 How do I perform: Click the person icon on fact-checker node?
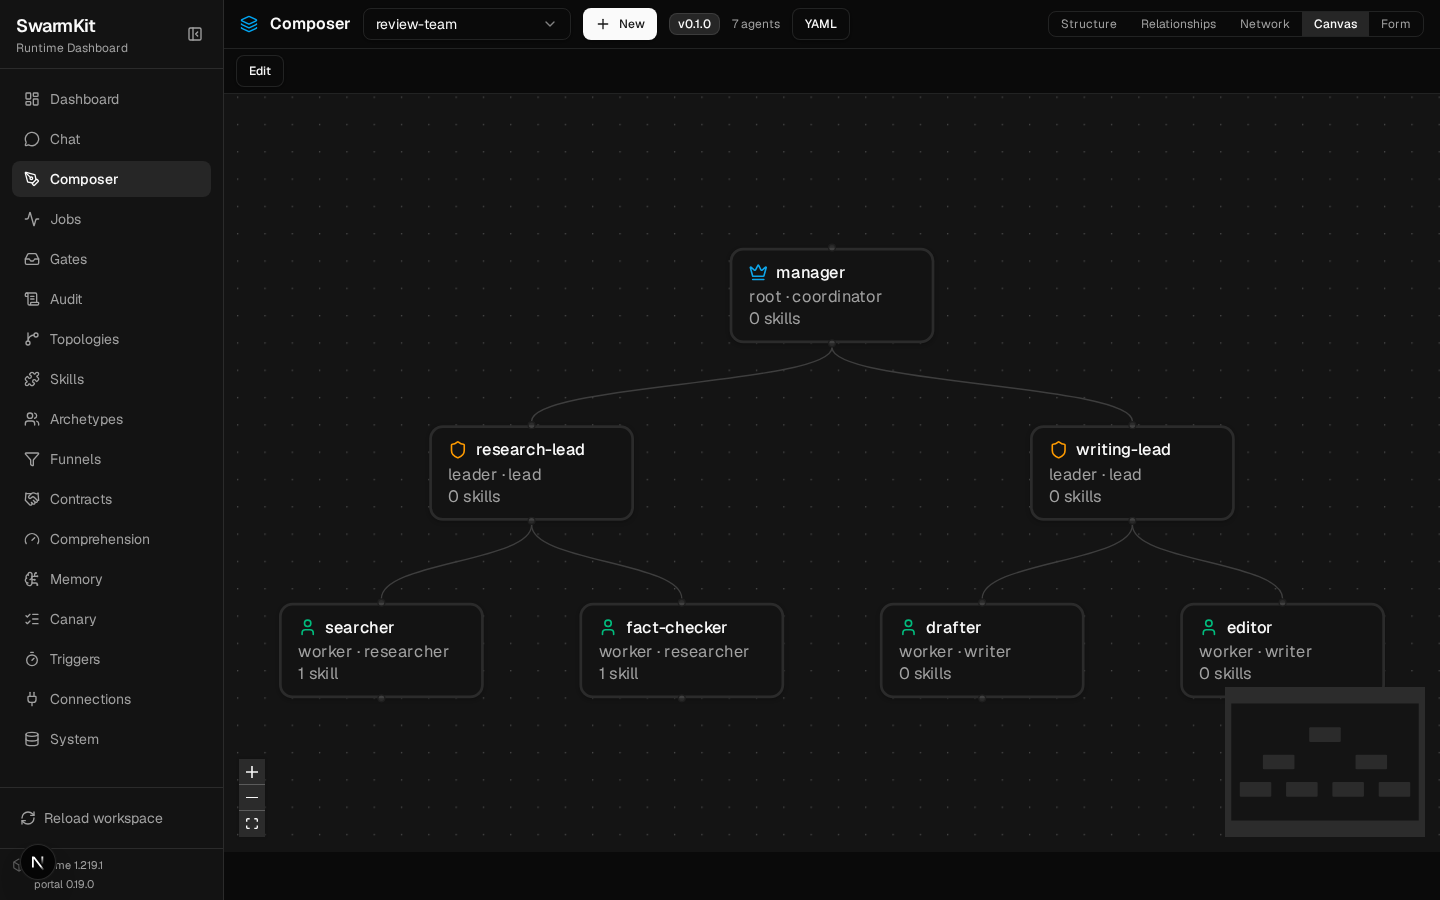pyautogui.click(x=608, y=627)
